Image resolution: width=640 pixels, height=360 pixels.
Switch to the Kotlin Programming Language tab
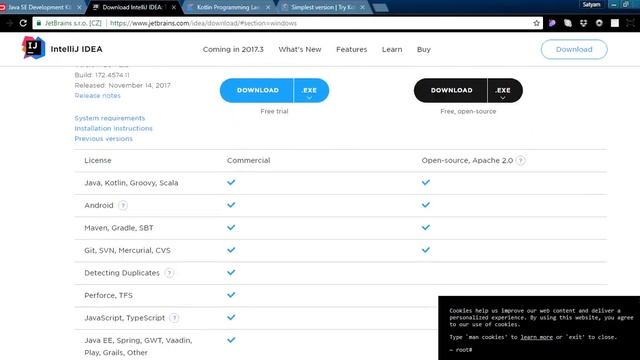click(229, 7)
